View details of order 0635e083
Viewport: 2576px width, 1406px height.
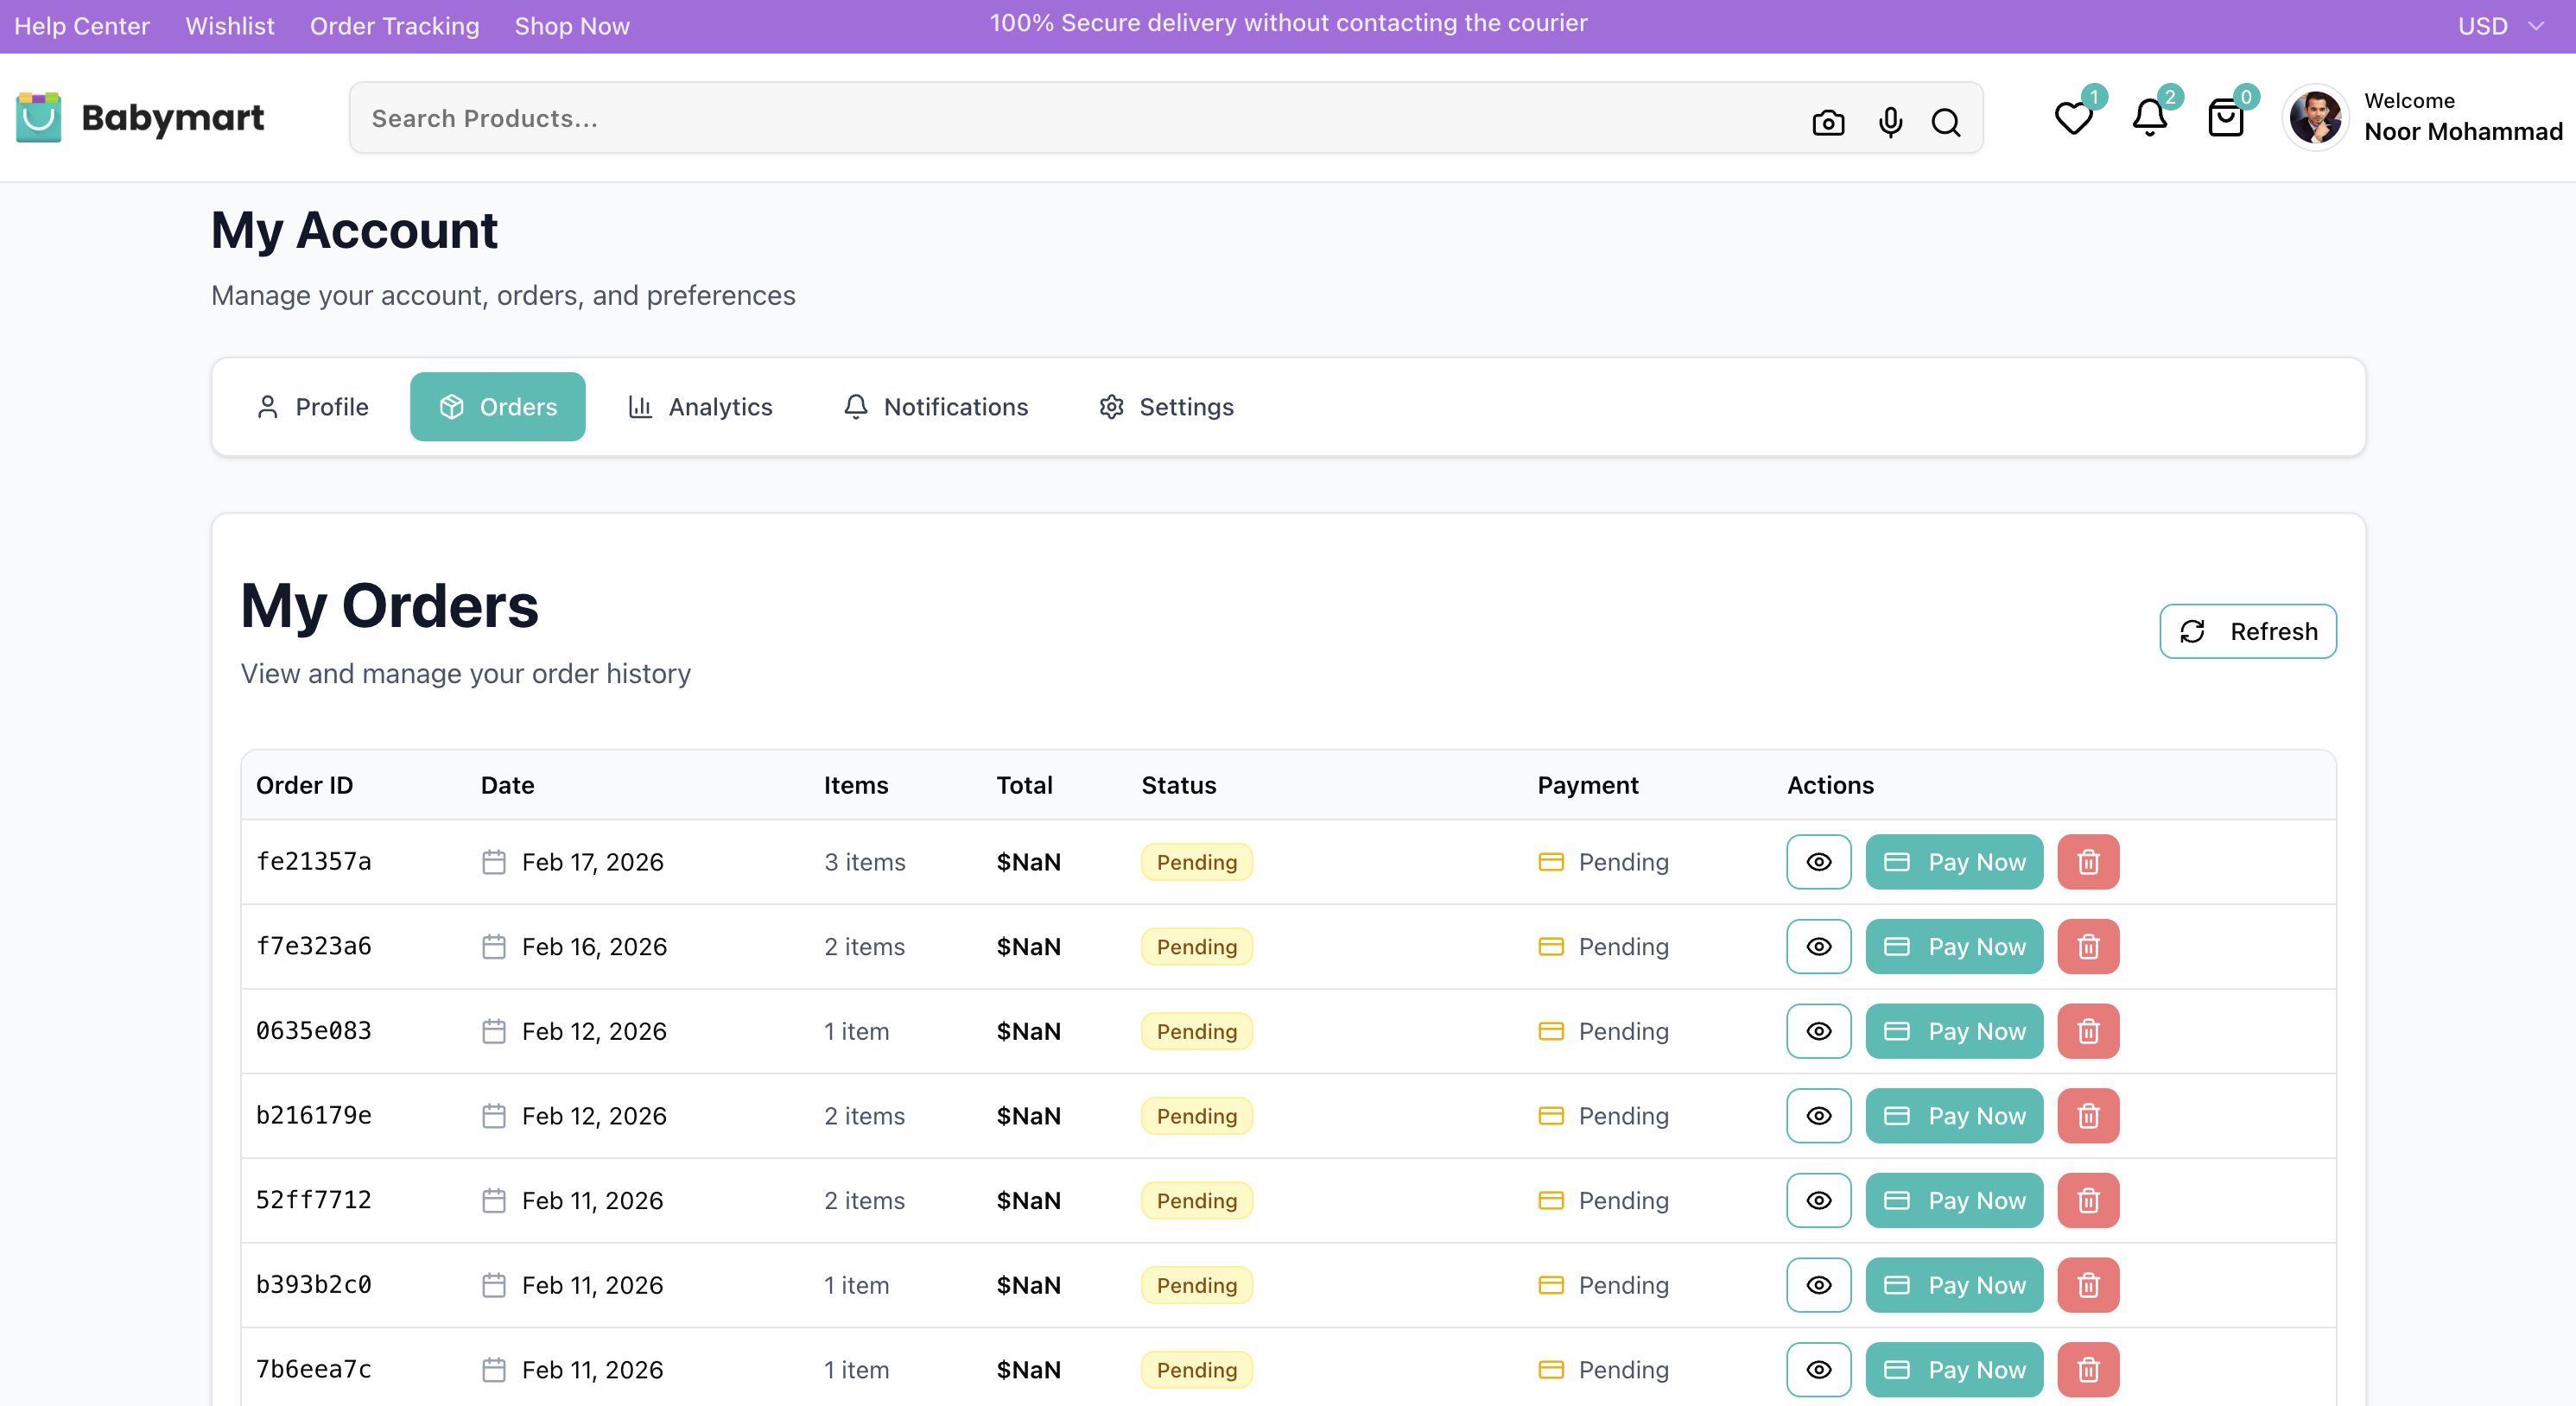point(1818,1031)
